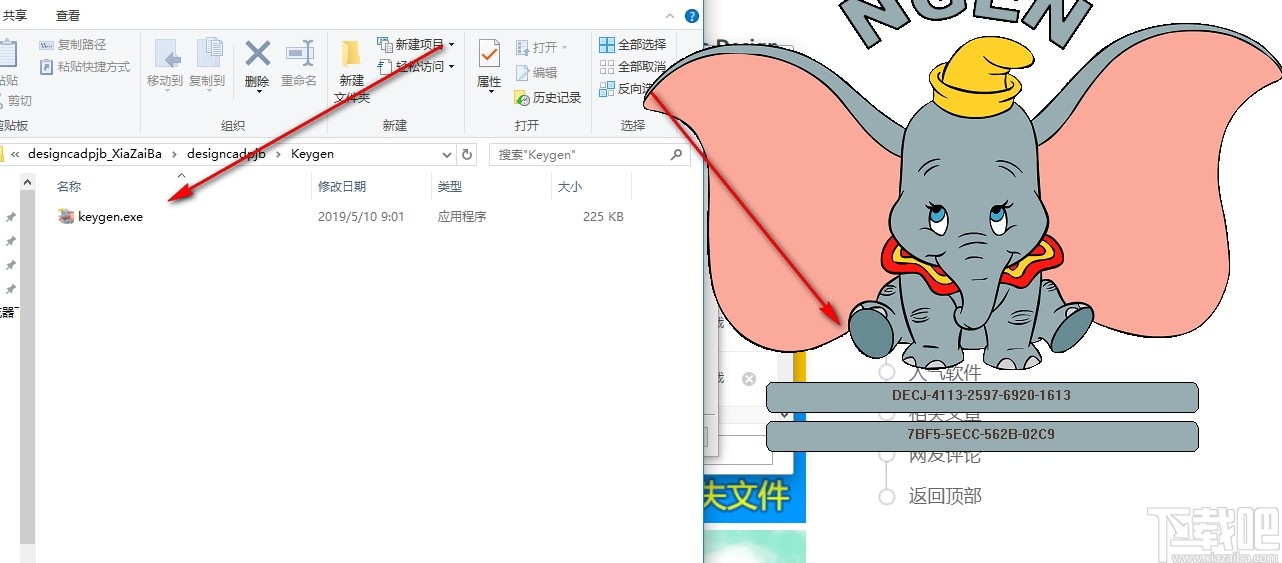The width and height of the screenshot is (1282, 563).
Task: Click the 编辑 command
Action: point(536,72)
